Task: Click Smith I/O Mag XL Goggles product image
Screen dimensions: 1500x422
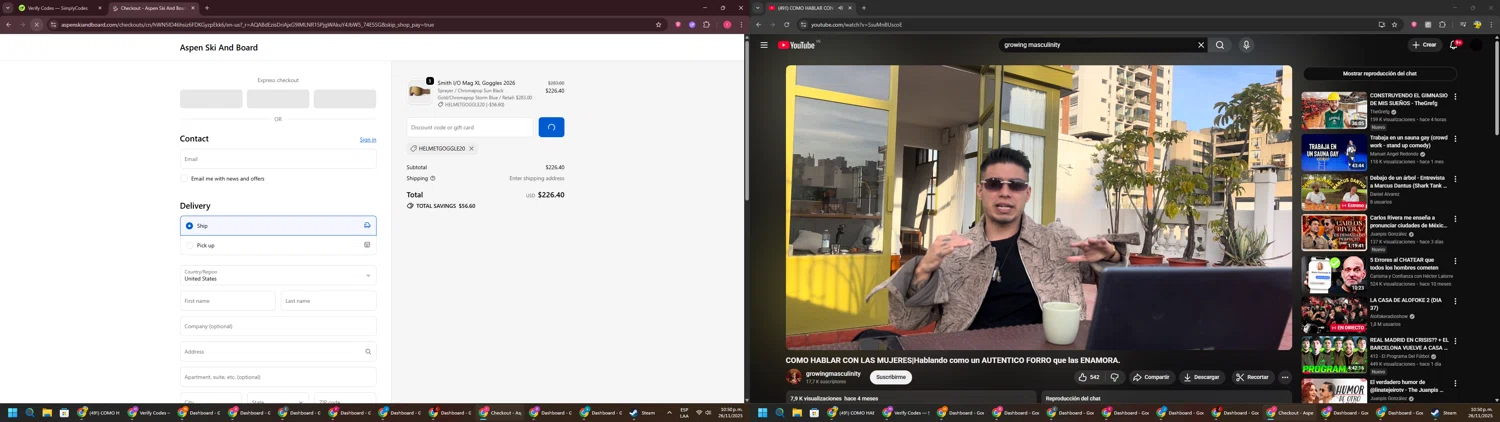Action: pos(419,92)
